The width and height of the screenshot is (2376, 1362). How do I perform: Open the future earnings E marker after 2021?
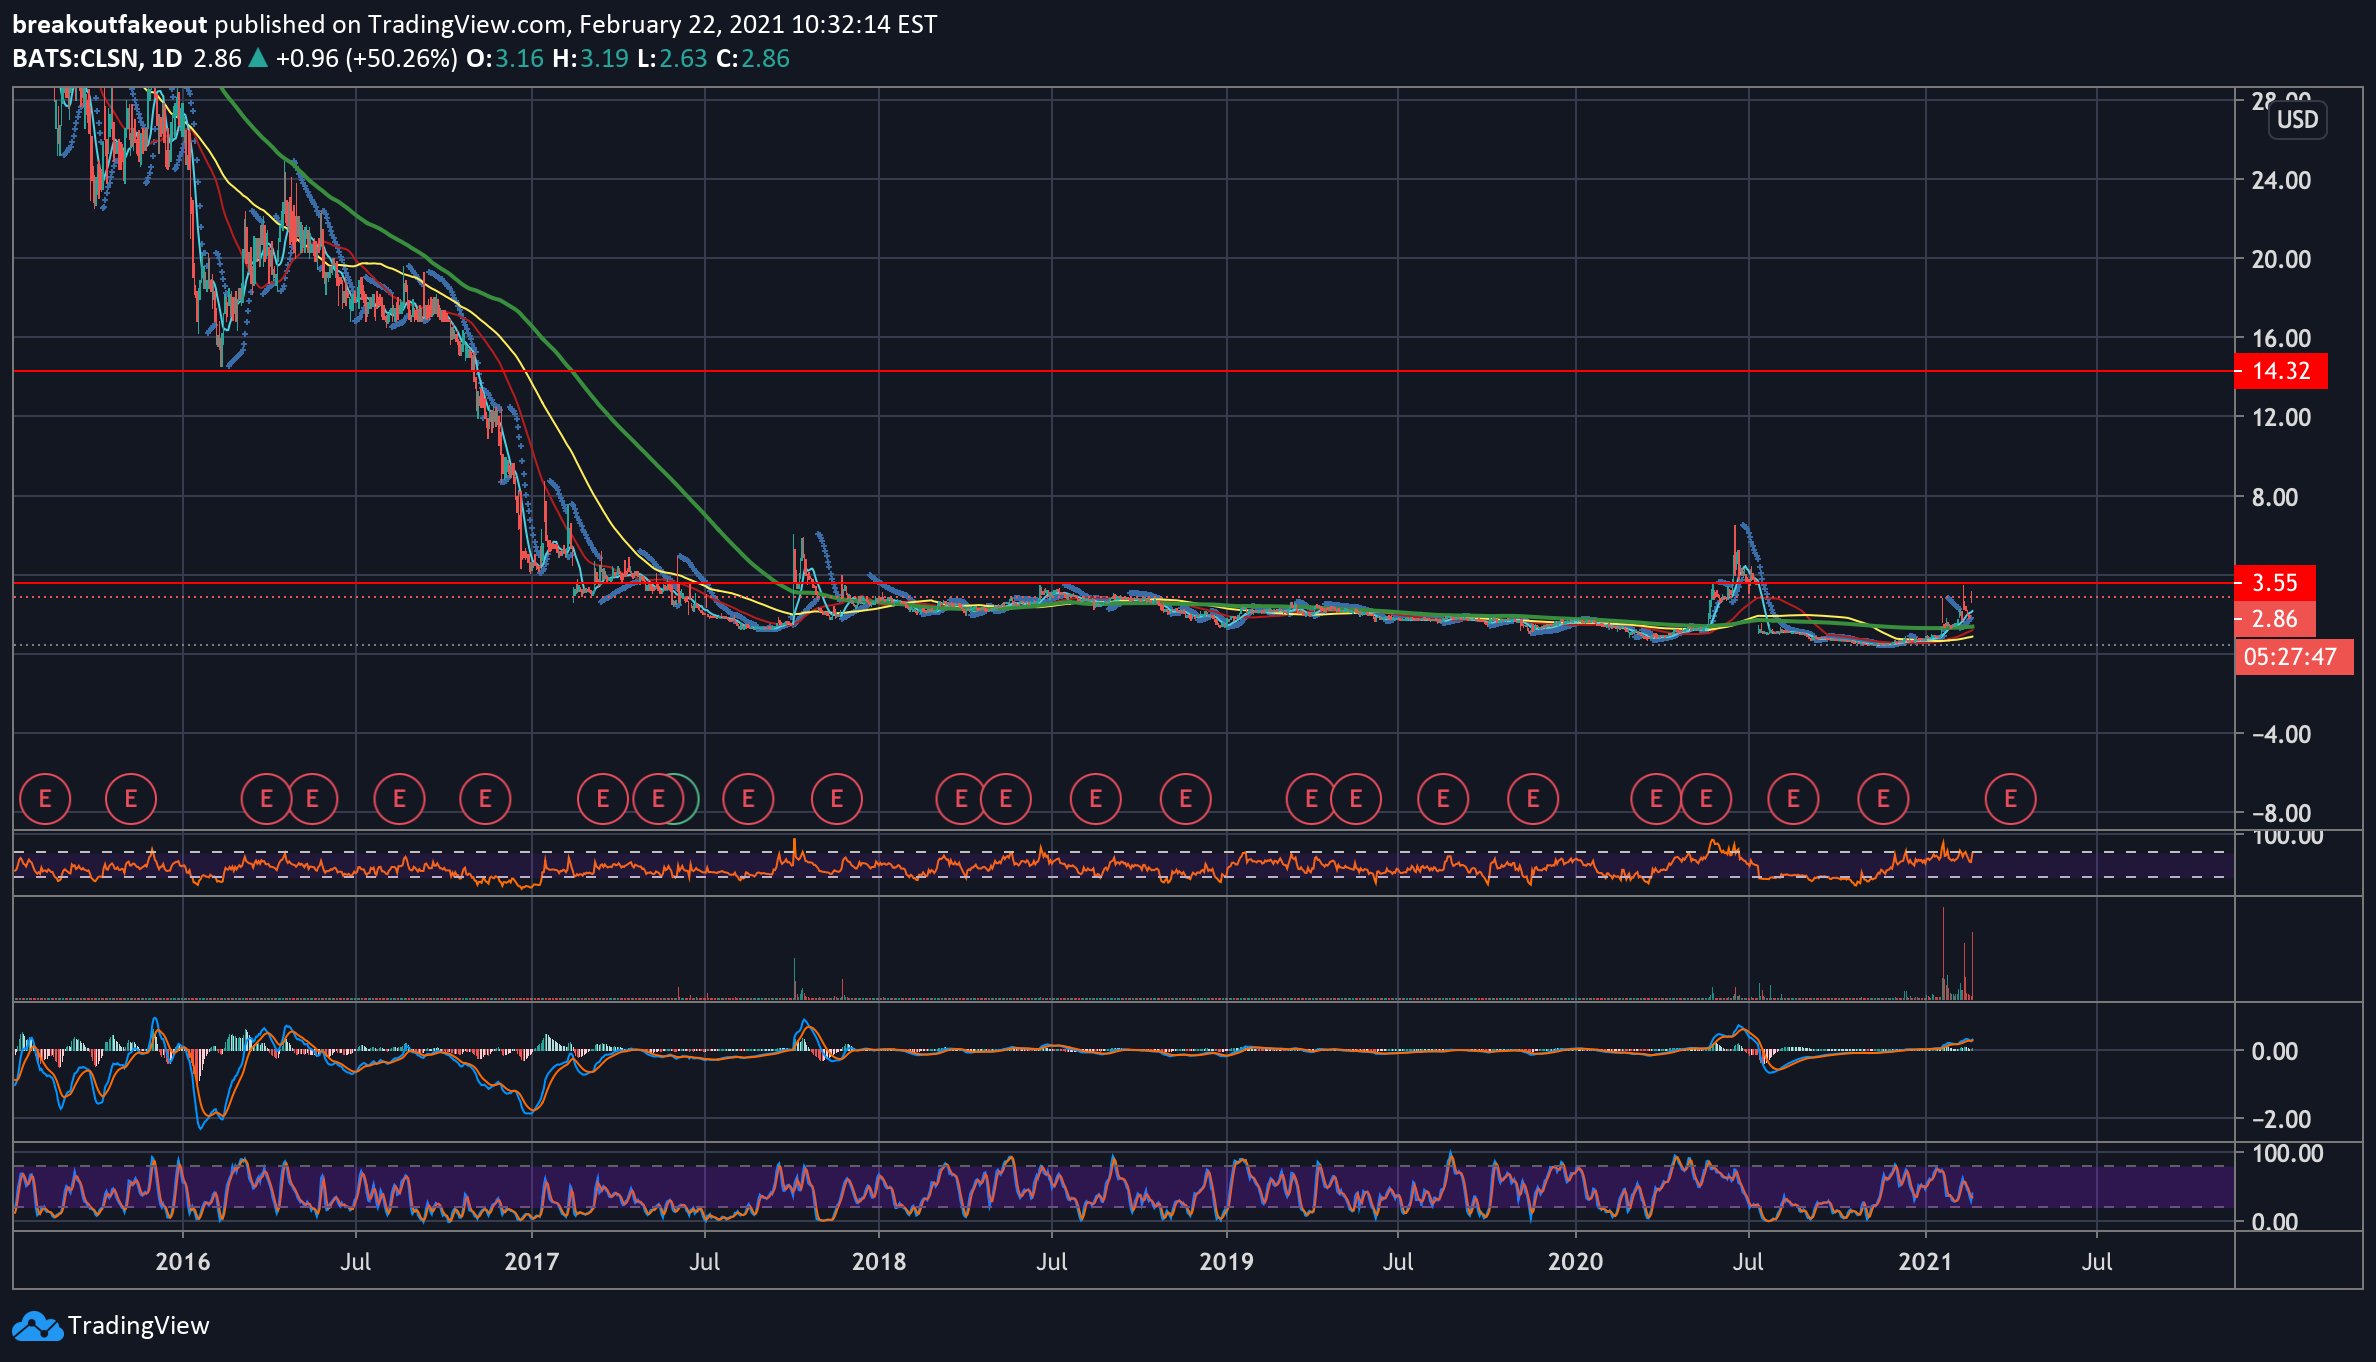click(x=2010, y=799)
